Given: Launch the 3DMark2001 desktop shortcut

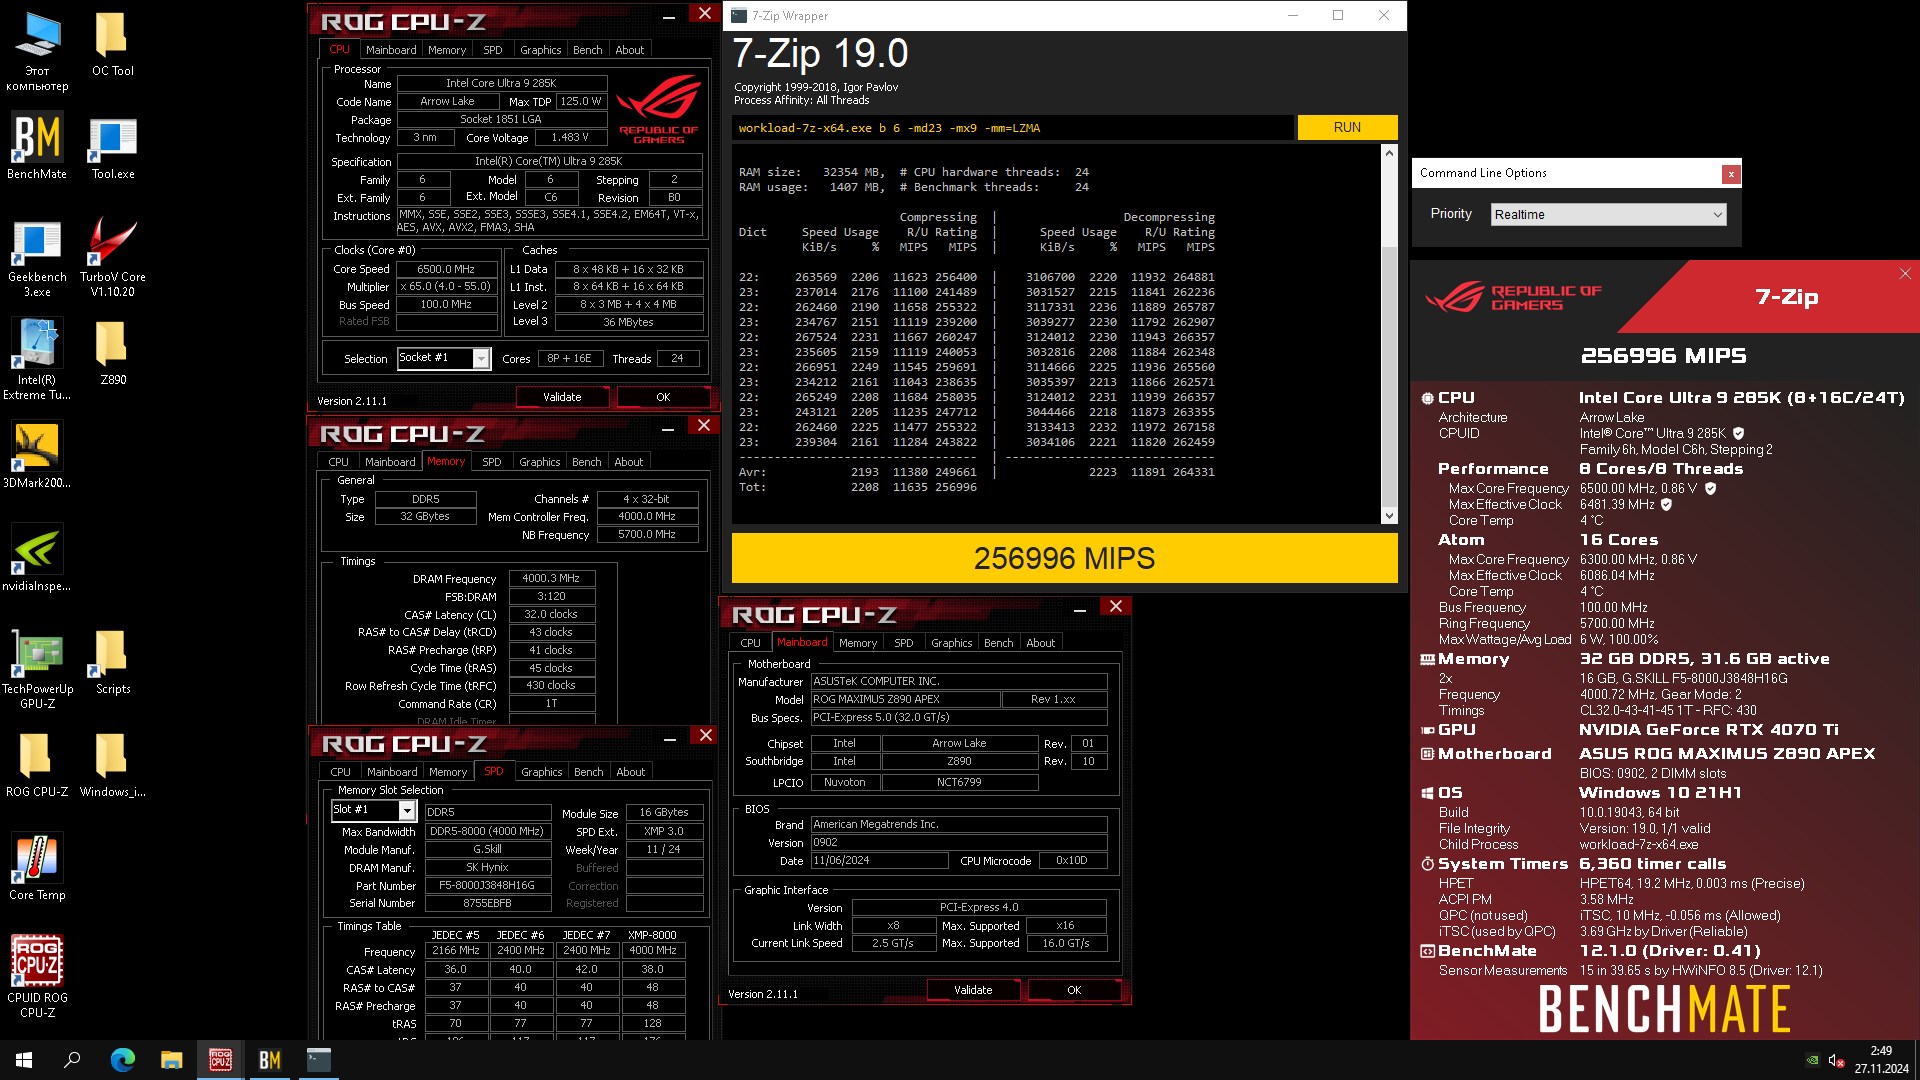Looking at the screenshot, I should (x=37, y=455).
